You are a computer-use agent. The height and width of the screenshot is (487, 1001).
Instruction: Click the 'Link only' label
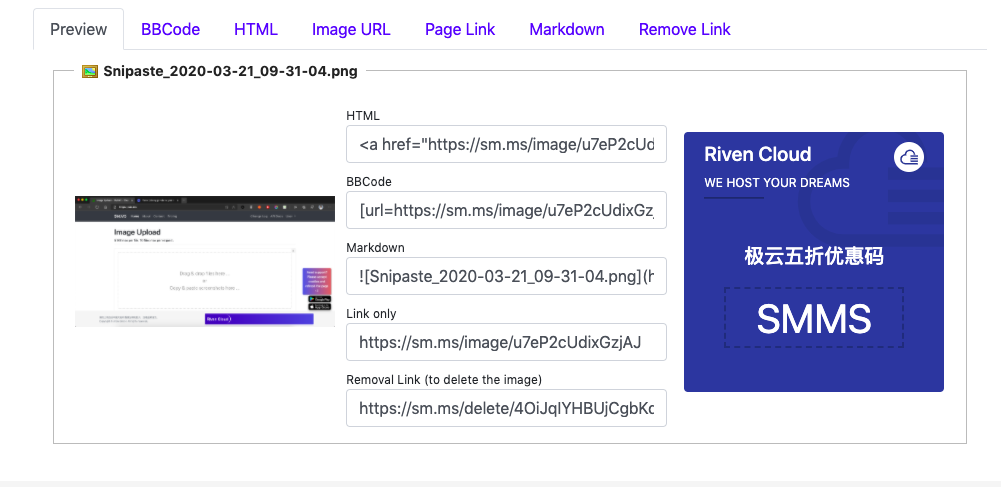tap(371, 313)
